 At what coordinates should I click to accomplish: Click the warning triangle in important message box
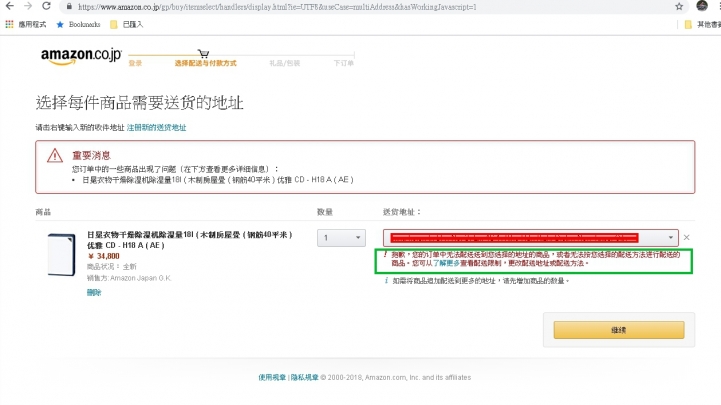click(55, 155)
